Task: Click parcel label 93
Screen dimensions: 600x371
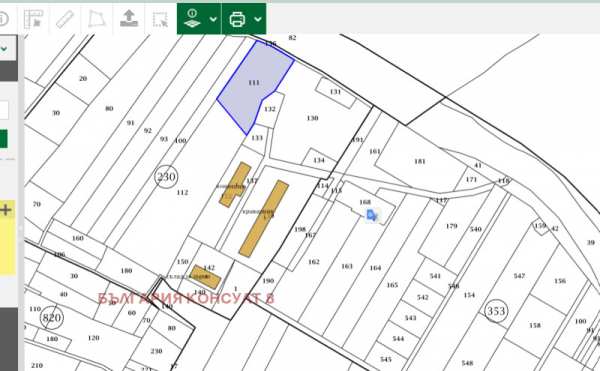Action: [164, 139]
